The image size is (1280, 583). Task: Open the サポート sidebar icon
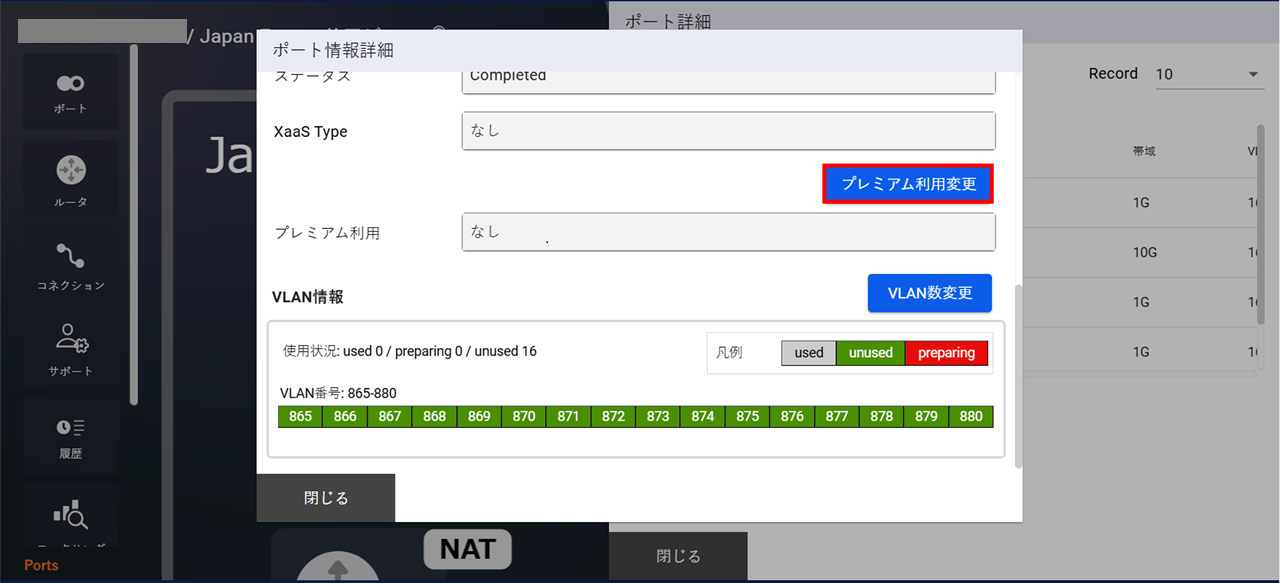(70, 350)
